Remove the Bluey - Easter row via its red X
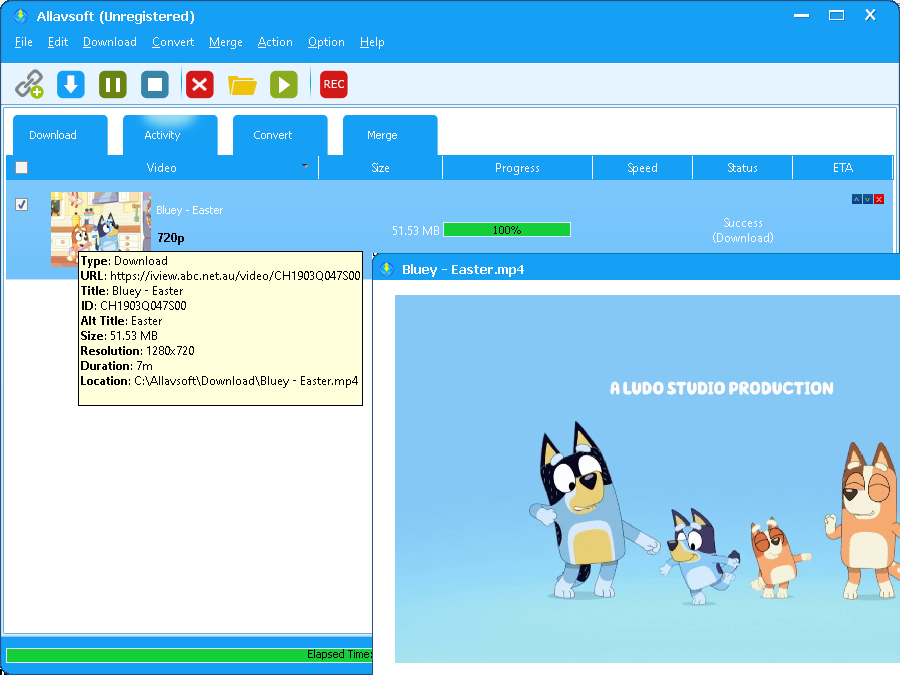This screenshot has width=900, height=675. (x=879, y=199)
